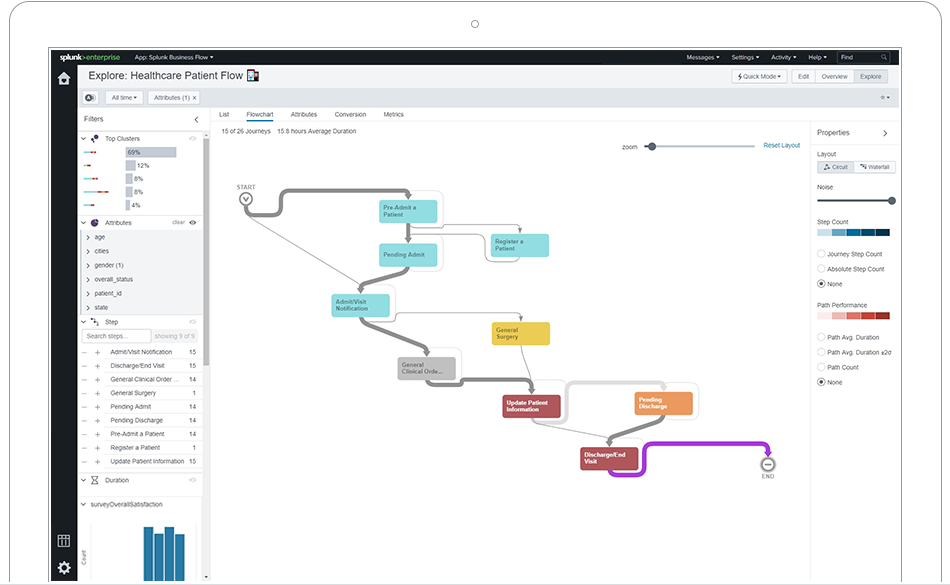This screenshot has width=950, height=585.
Task: Click the darkest Step Count color swatch
Action: 883,233
